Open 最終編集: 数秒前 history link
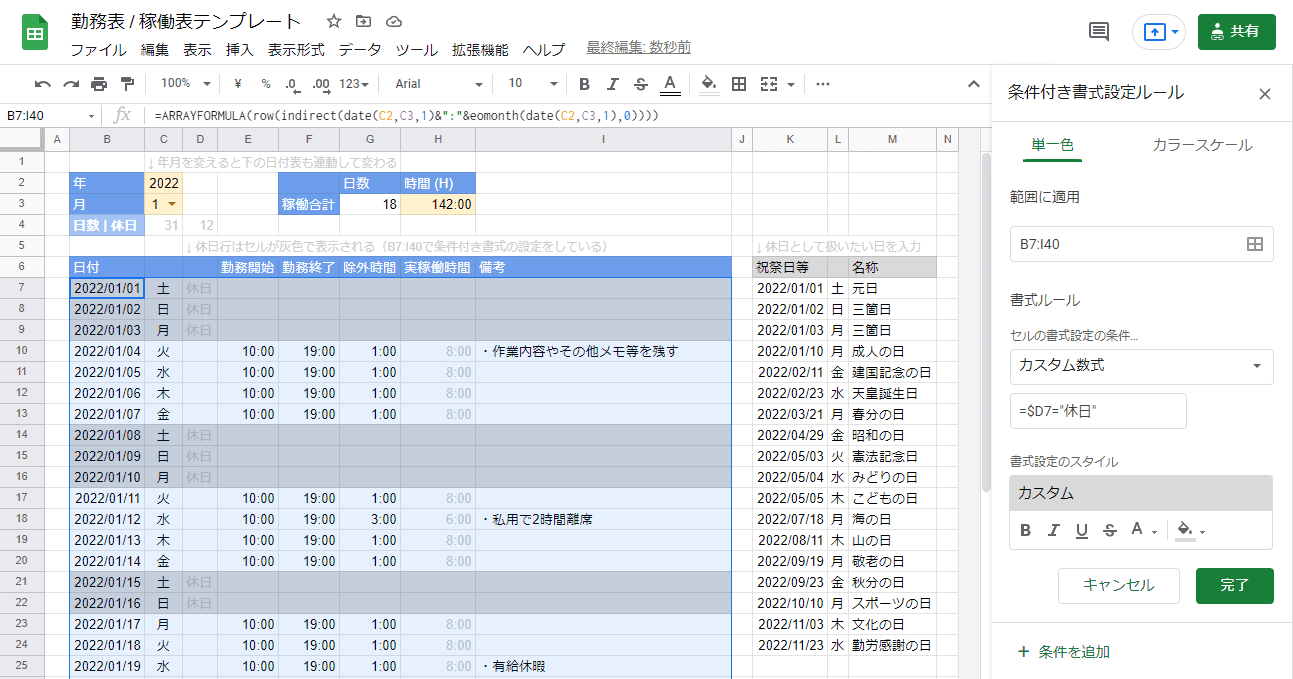The height and width of the screenshot is (679, 1293). (x=638, y=48)
